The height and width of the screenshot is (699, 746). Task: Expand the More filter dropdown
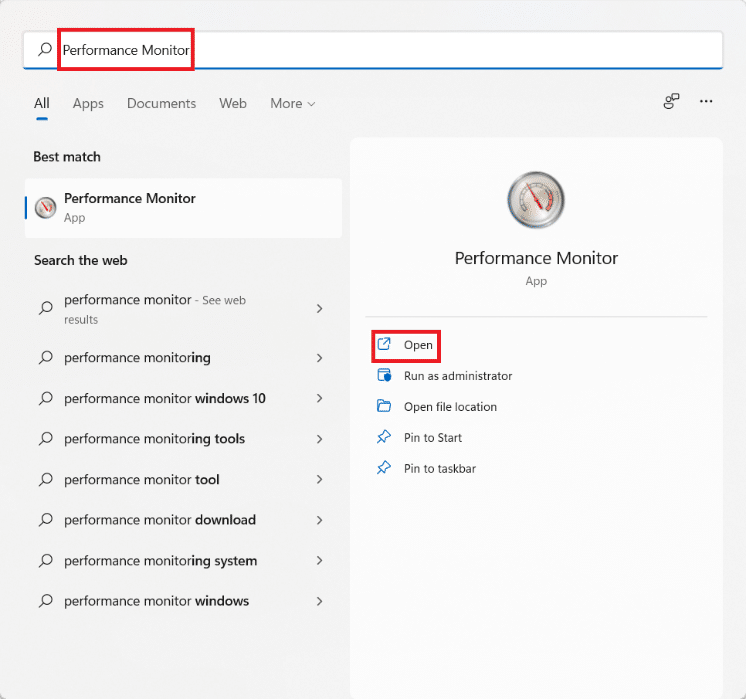pyautogui.click(x=292, y=104)
